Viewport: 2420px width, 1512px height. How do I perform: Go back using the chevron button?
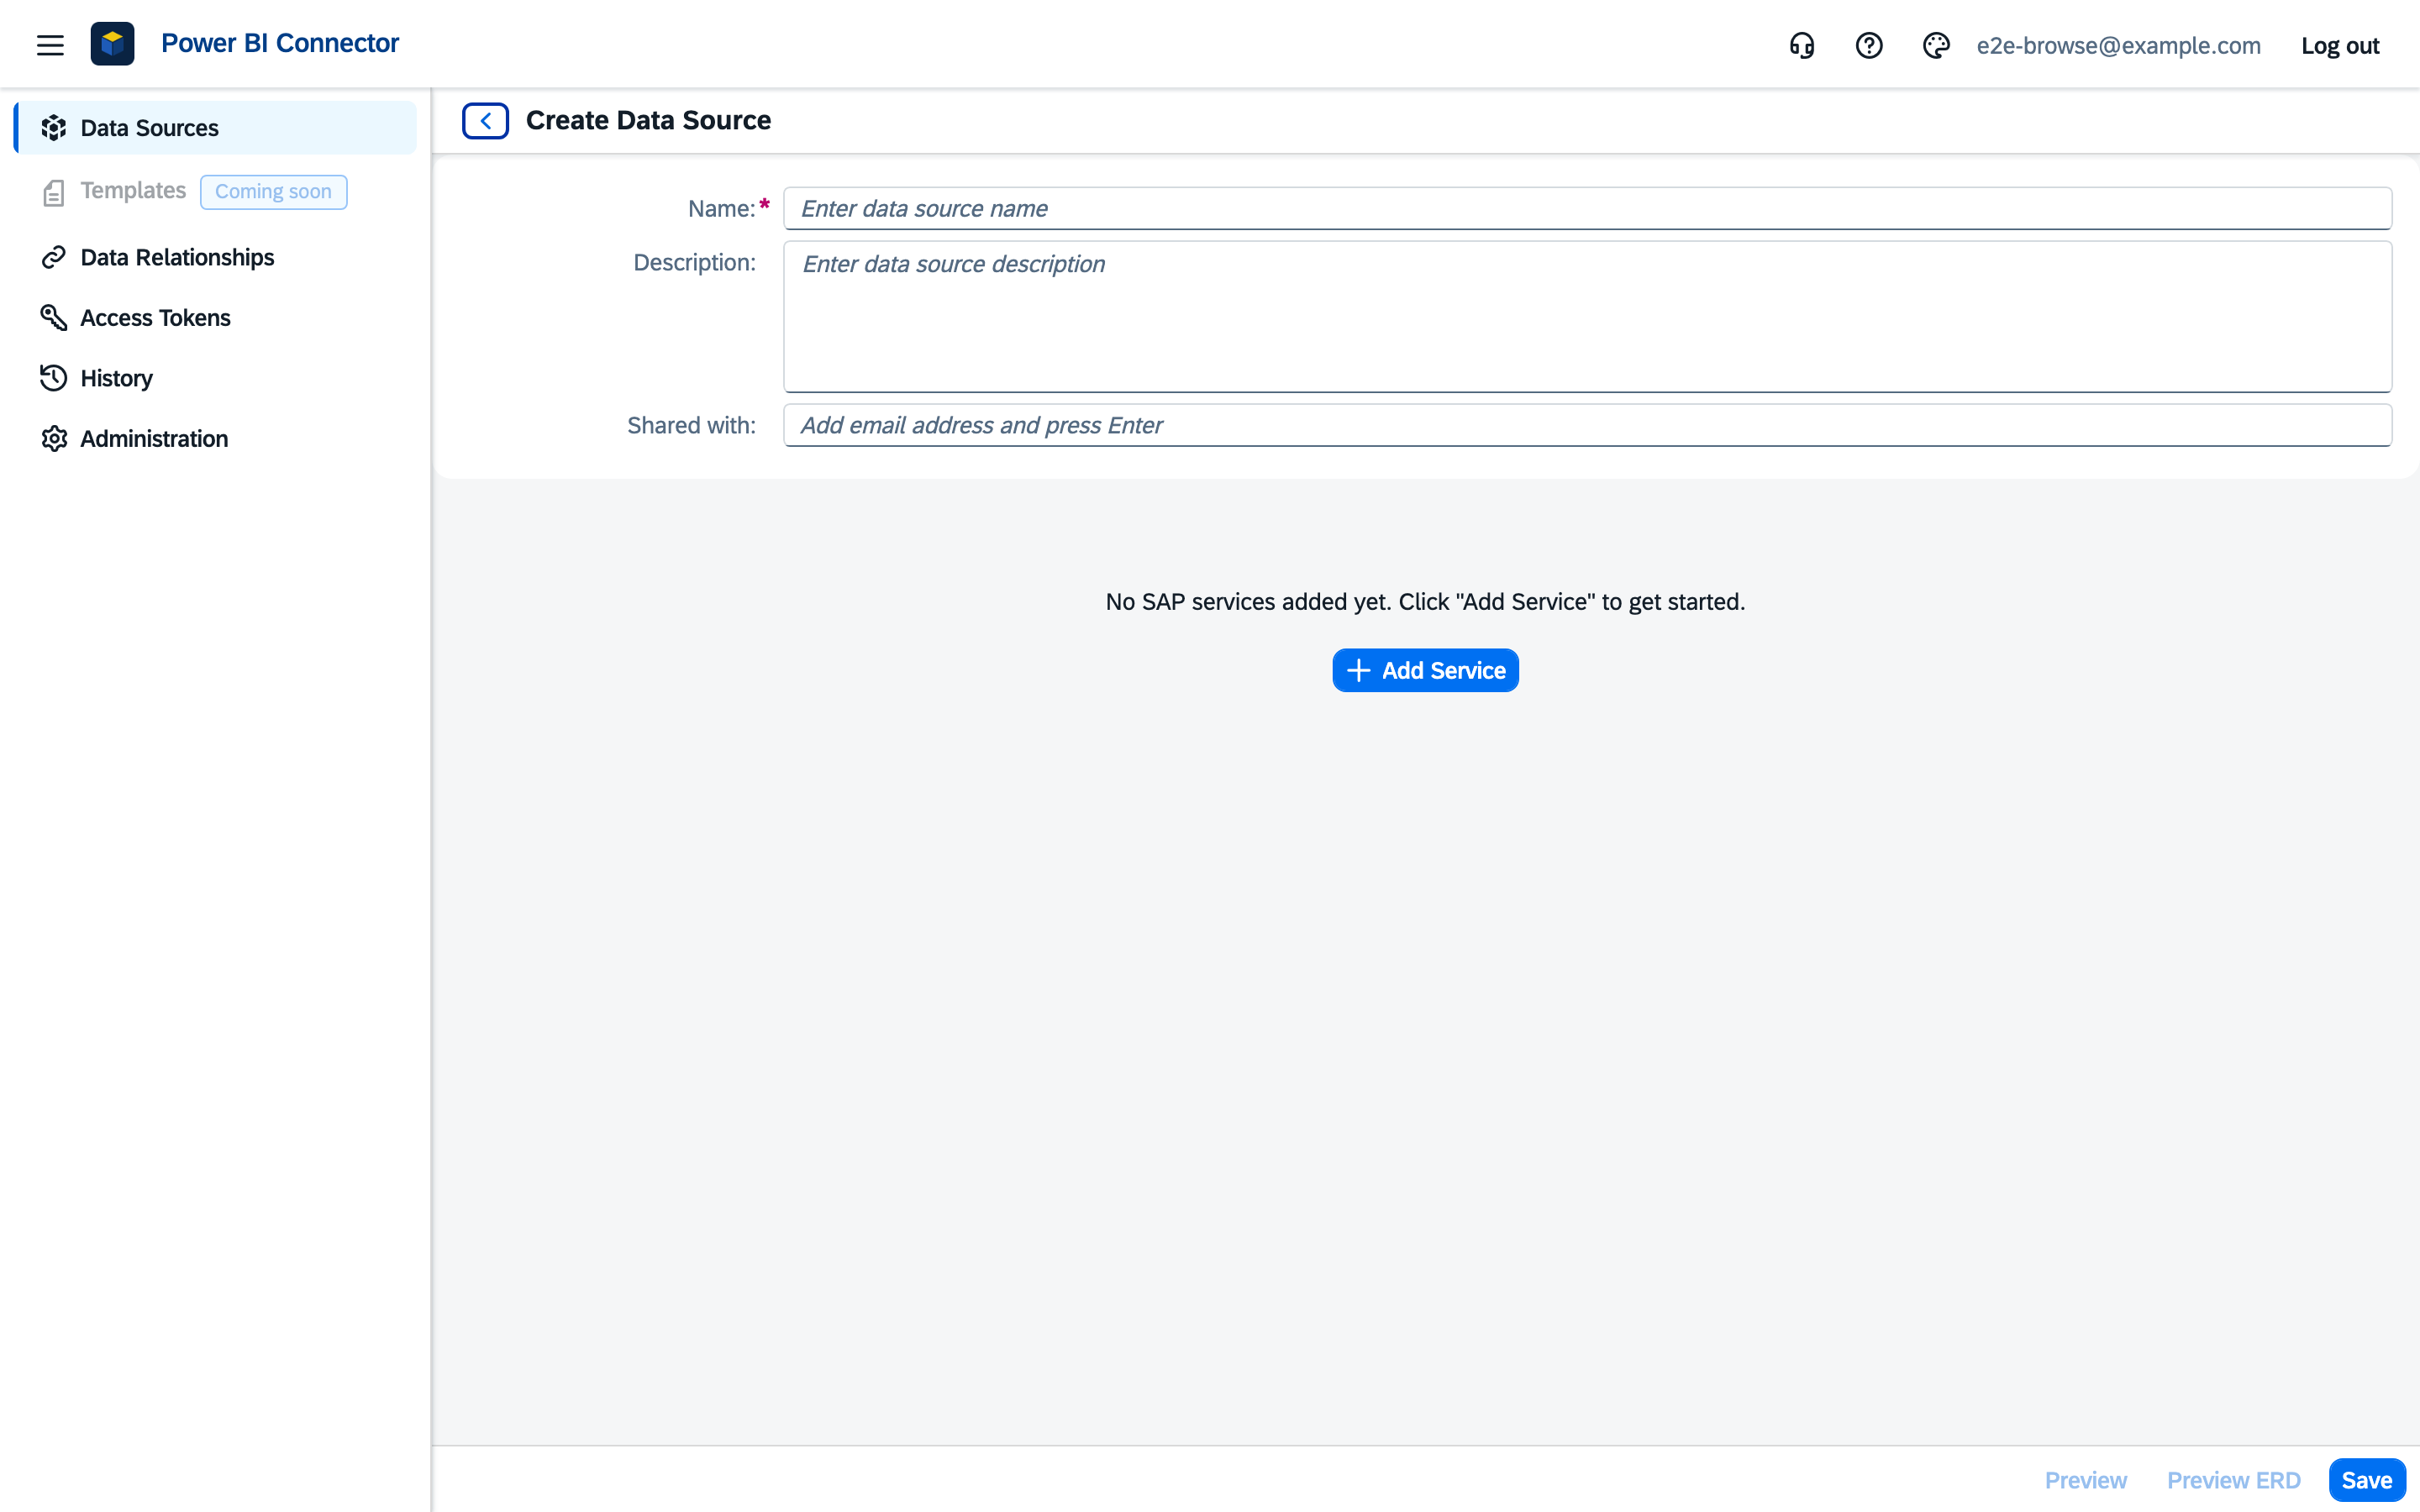[485, 121]
